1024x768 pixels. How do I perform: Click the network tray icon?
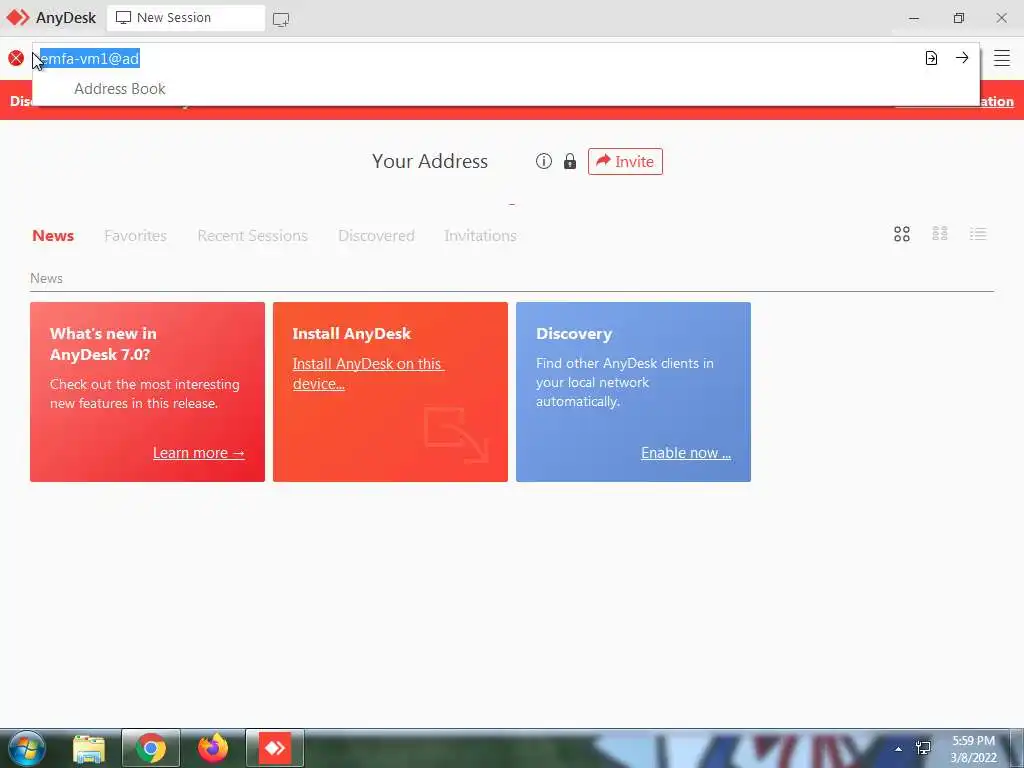tap(923, 748)
